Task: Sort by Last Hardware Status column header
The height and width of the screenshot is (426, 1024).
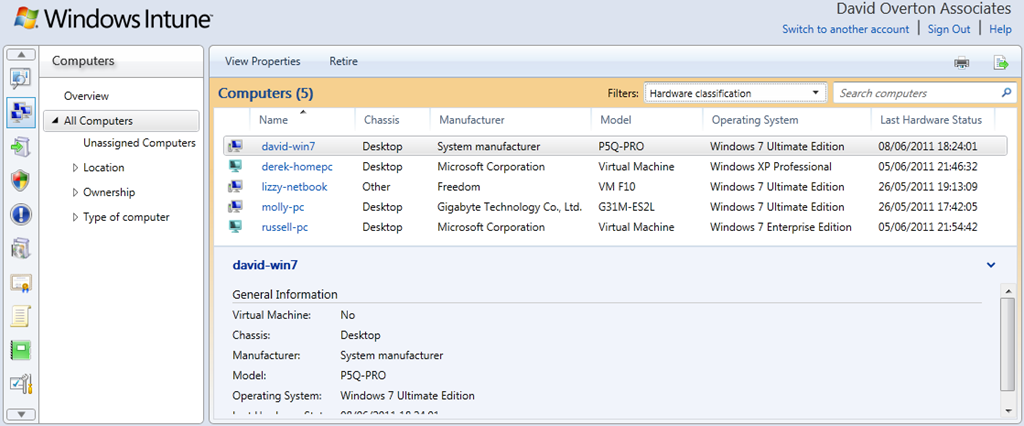Action: pyautogui.click(x=930, y=120)
